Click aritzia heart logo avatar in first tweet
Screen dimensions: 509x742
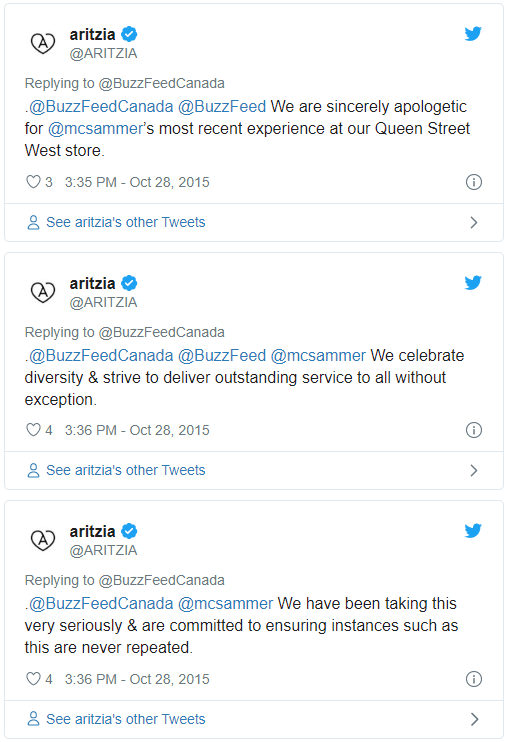[43, 43]
